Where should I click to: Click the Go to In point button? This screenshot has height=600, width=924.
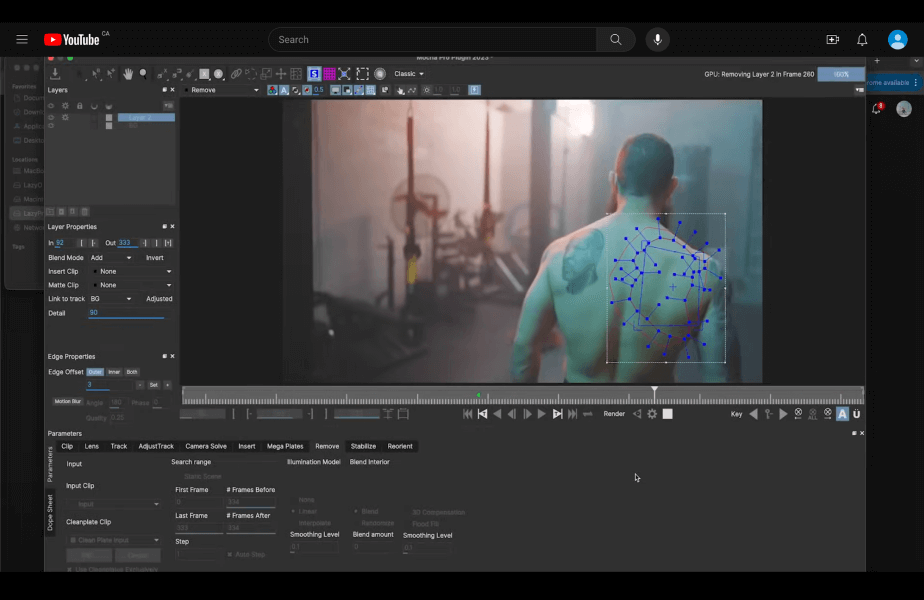click(483, 414)
